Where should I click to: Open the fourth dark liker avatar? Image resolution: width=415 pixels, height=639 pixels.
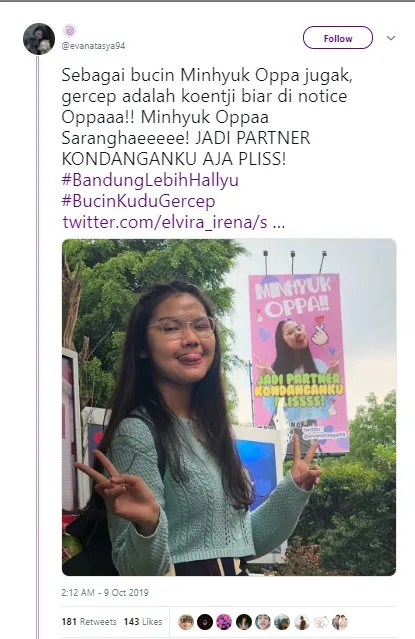pyautogui.click(x=244, y=622)
